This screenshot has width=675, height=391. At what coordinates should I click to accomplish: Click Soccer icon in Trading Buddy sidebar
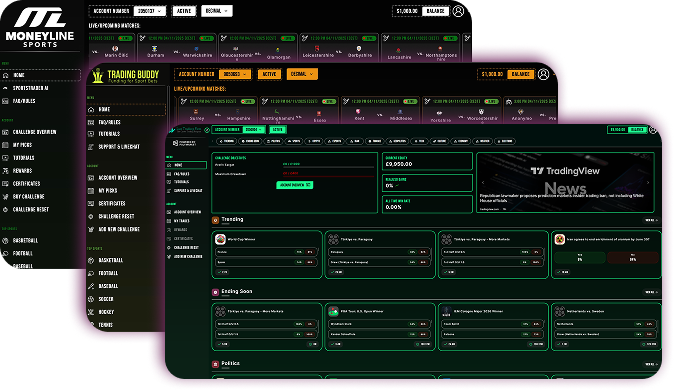(x=91, y=299)
